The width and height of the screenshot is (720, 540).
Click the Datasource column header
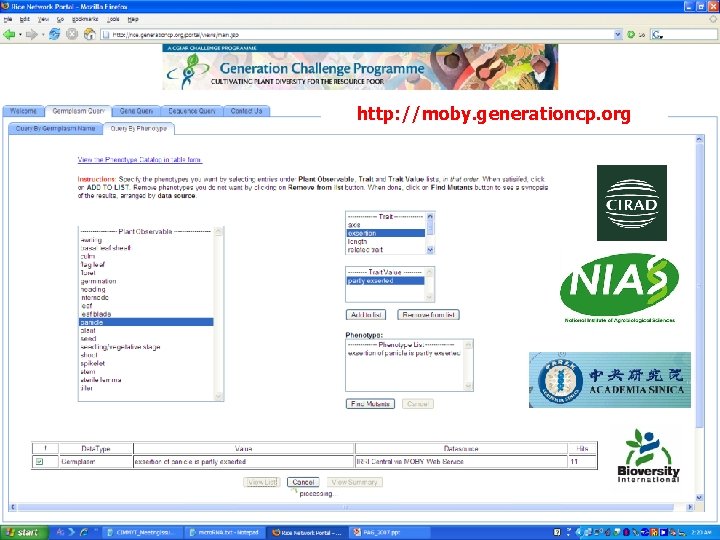[461, 449]
